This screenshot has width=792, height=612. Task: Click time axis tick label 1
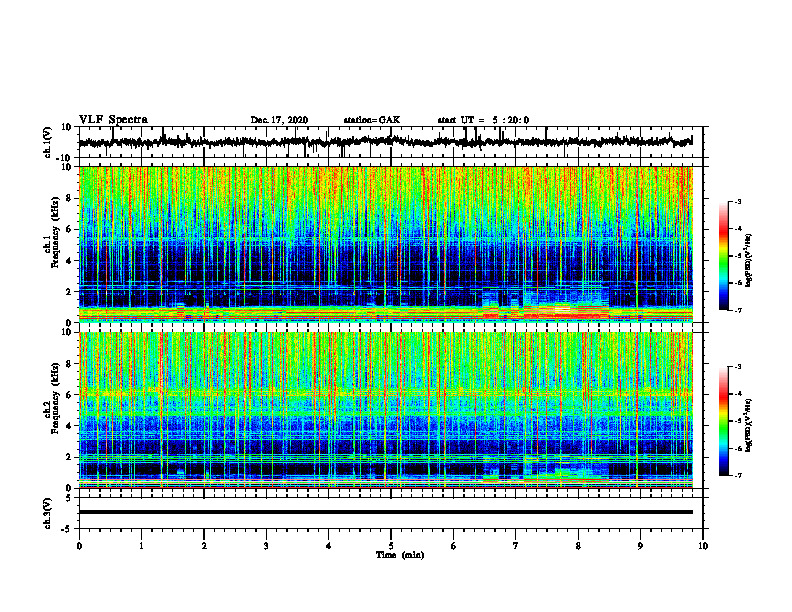click(141, 546)
